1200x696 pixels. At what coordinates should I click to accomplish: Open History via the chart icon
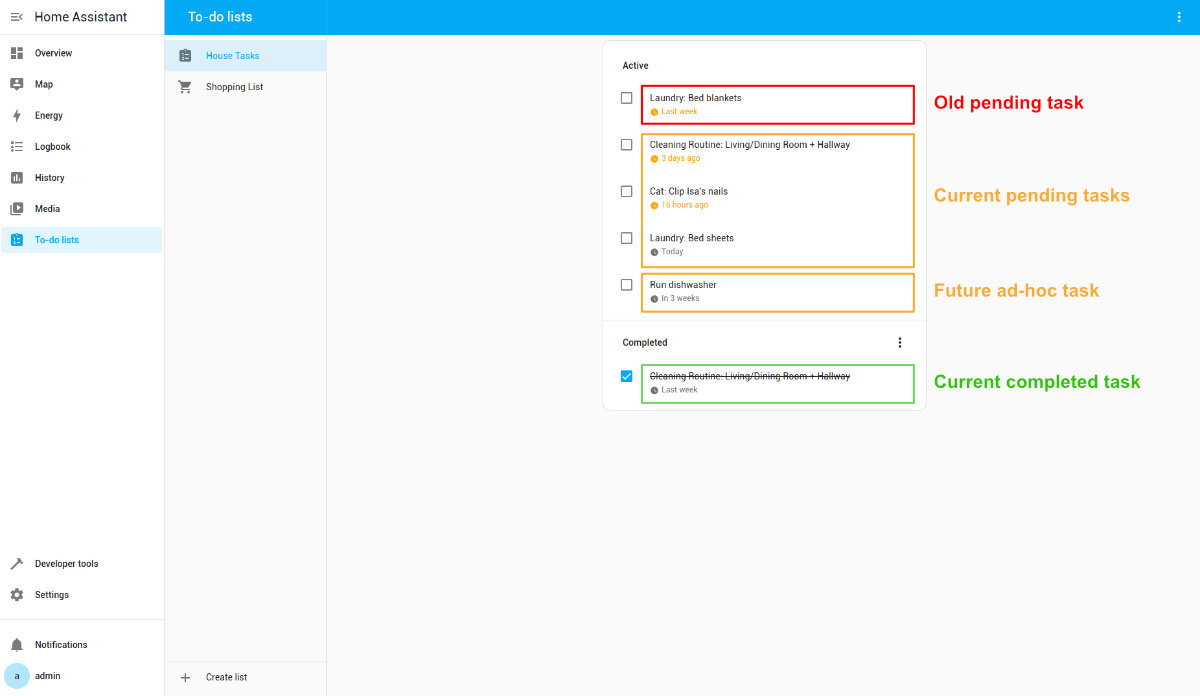[17, 177]
